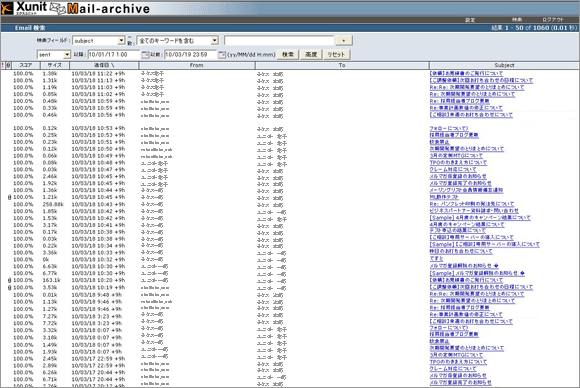The width and height of the screenshot is (580, 388).
Task: Click the 検索 search button
Action: 288,54
